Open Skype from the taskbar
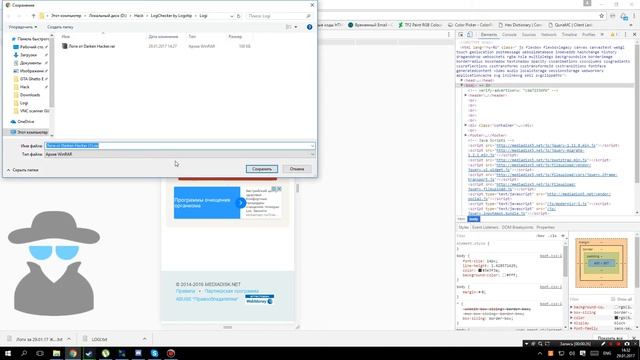The width and height of the screenshot is (640, 360). pyautogui.click(x=154, y=353)
